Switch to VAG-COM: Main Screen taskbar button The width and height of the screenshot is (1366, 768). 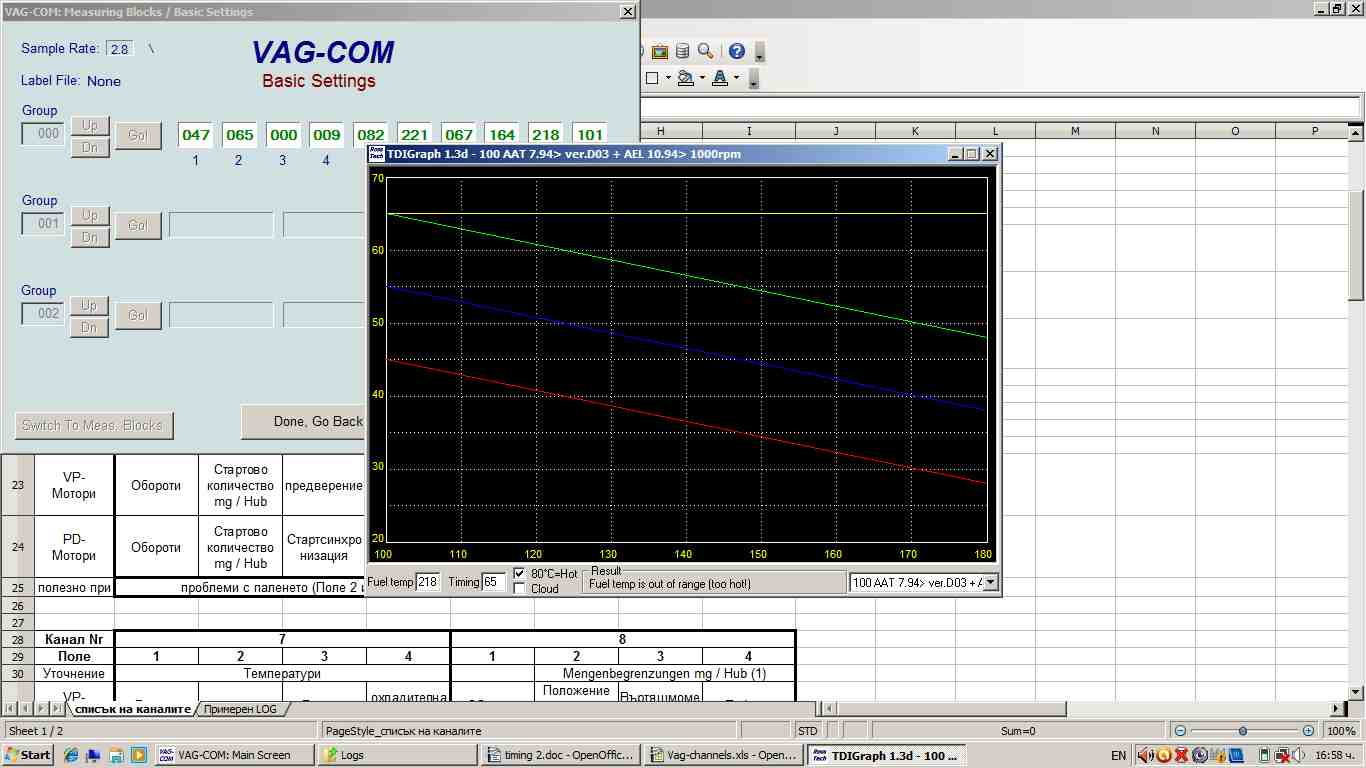(x=234, y=755)
